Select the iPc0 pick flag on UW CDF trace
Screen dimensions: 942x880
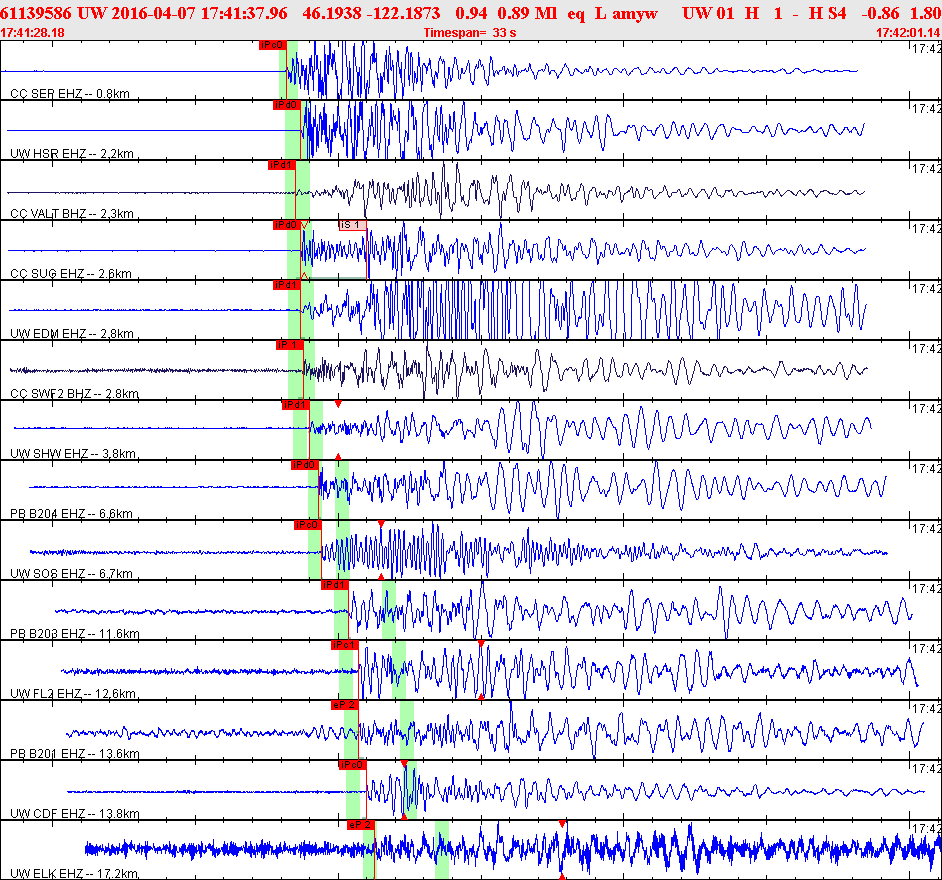pos(353,766)
